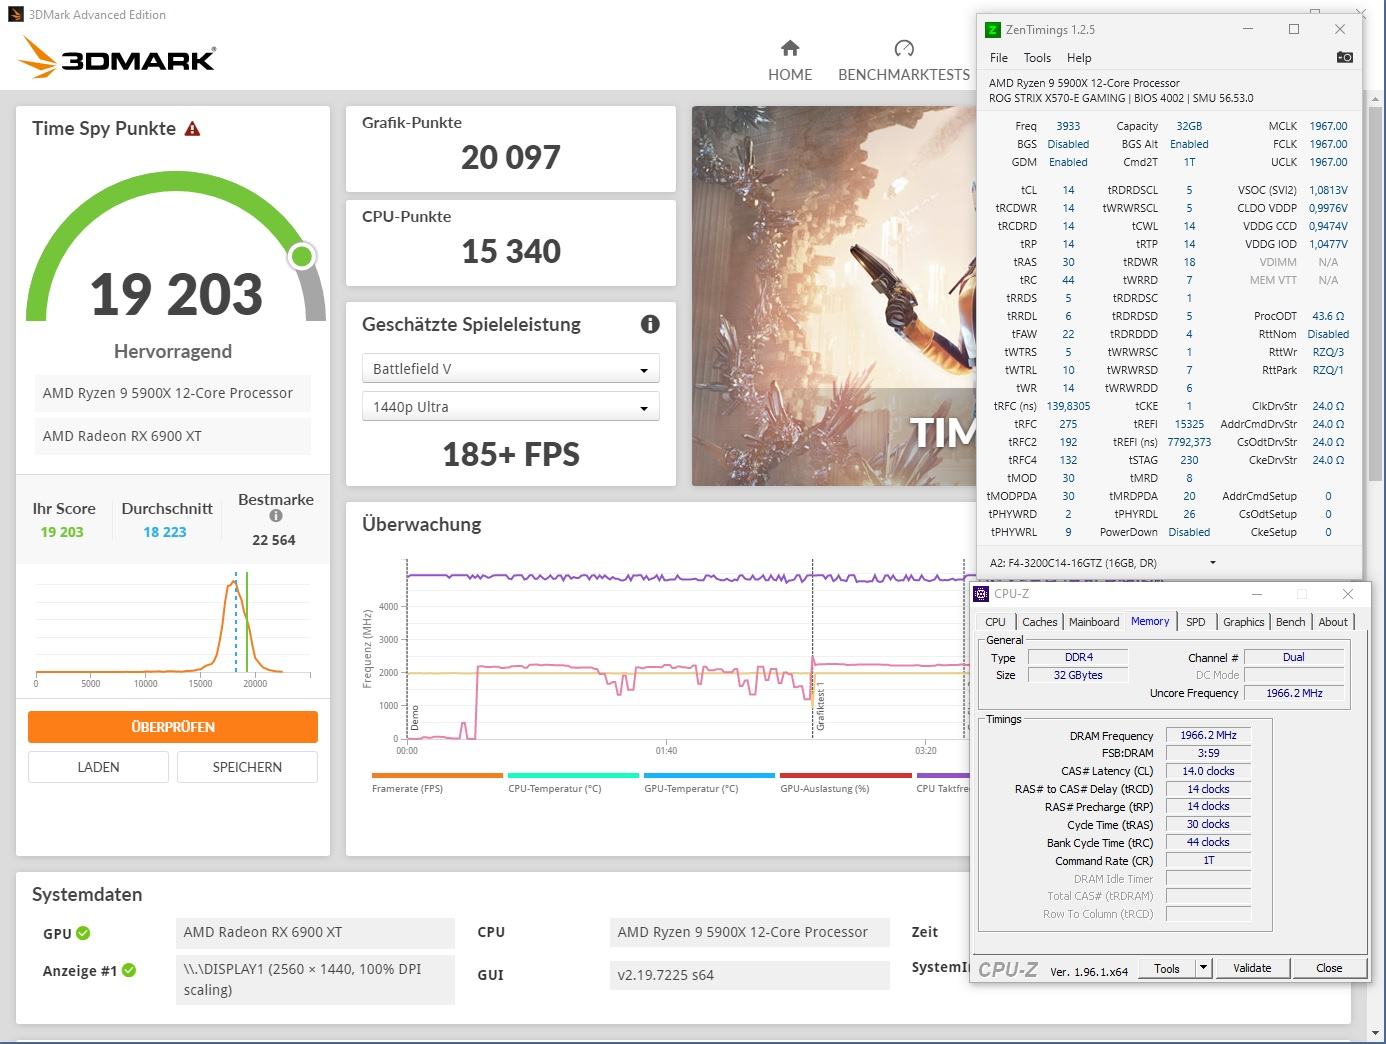Click green check icon next to Anzeige #1

coord(129,970)
